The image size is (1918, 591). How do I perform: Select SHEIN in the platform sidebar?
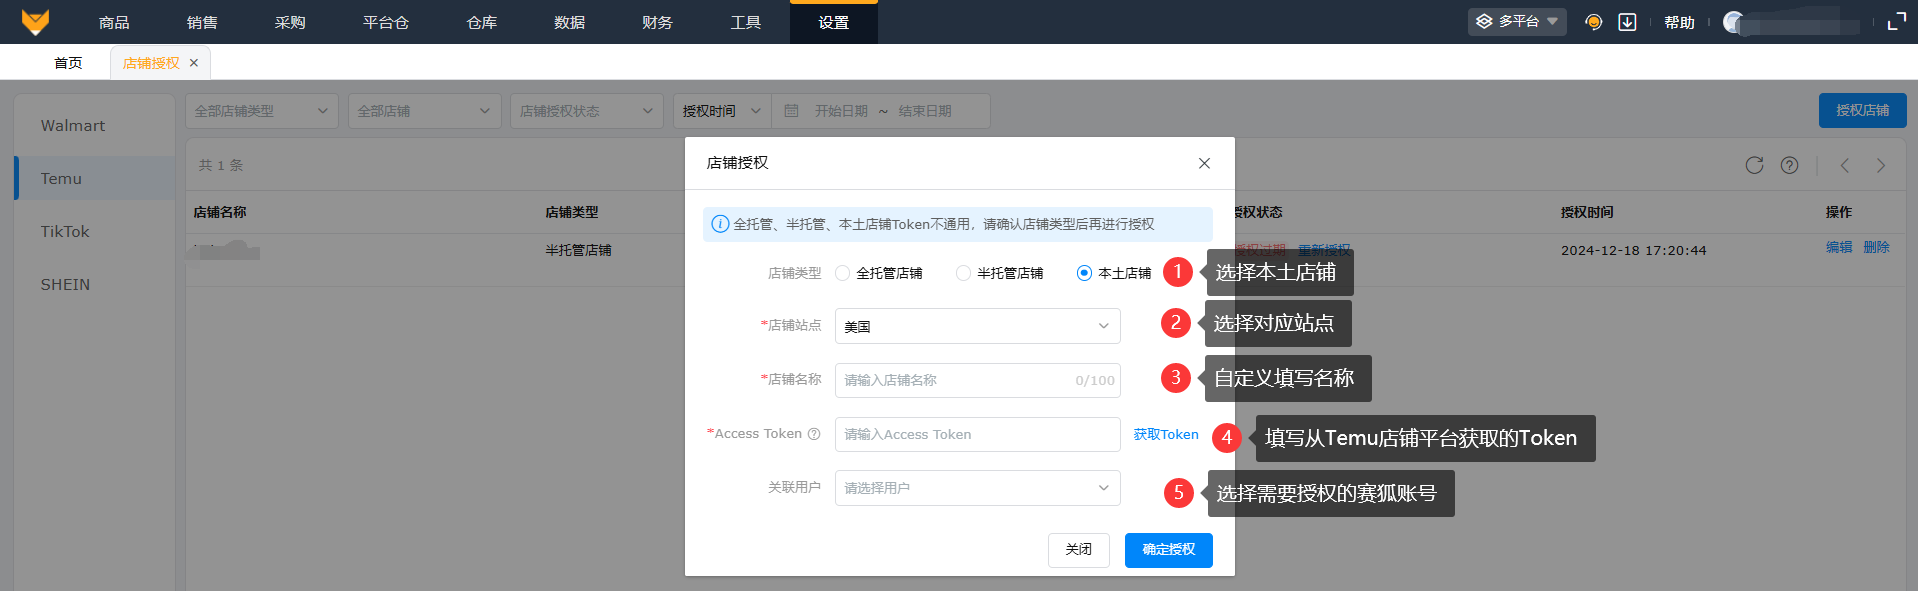click(95, 284)
